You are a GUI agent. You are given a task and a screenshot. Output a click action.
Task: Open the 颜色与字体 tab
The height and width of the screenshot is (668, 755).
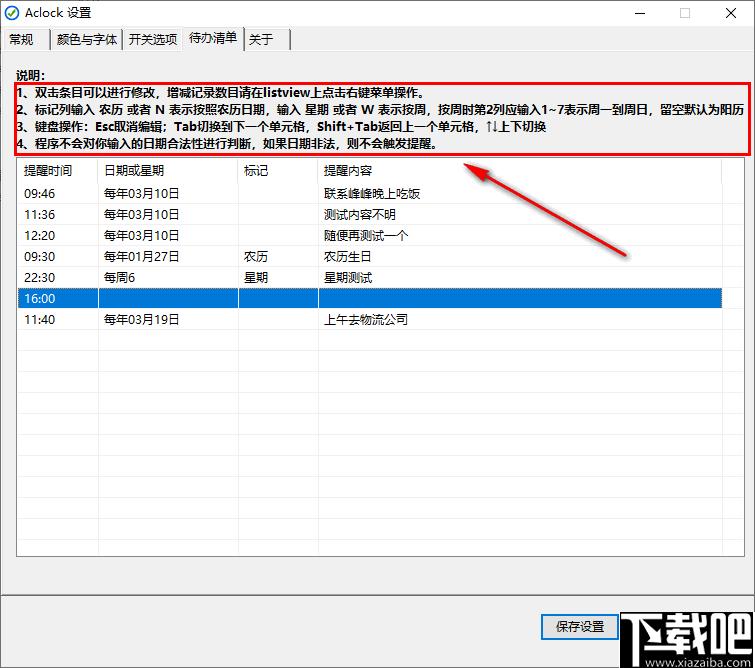coord(87,39)
